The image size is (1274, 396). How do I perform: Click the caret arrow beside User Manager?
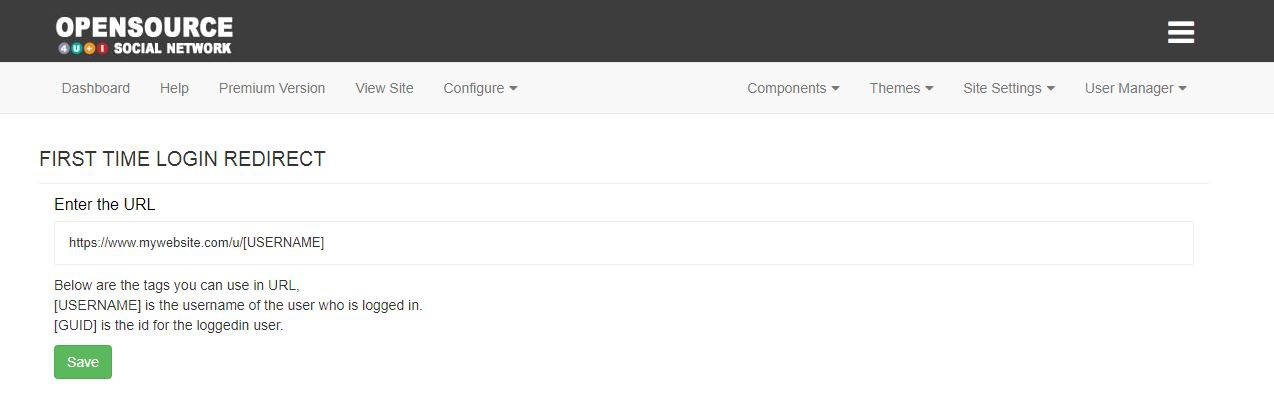(1182, 88)
